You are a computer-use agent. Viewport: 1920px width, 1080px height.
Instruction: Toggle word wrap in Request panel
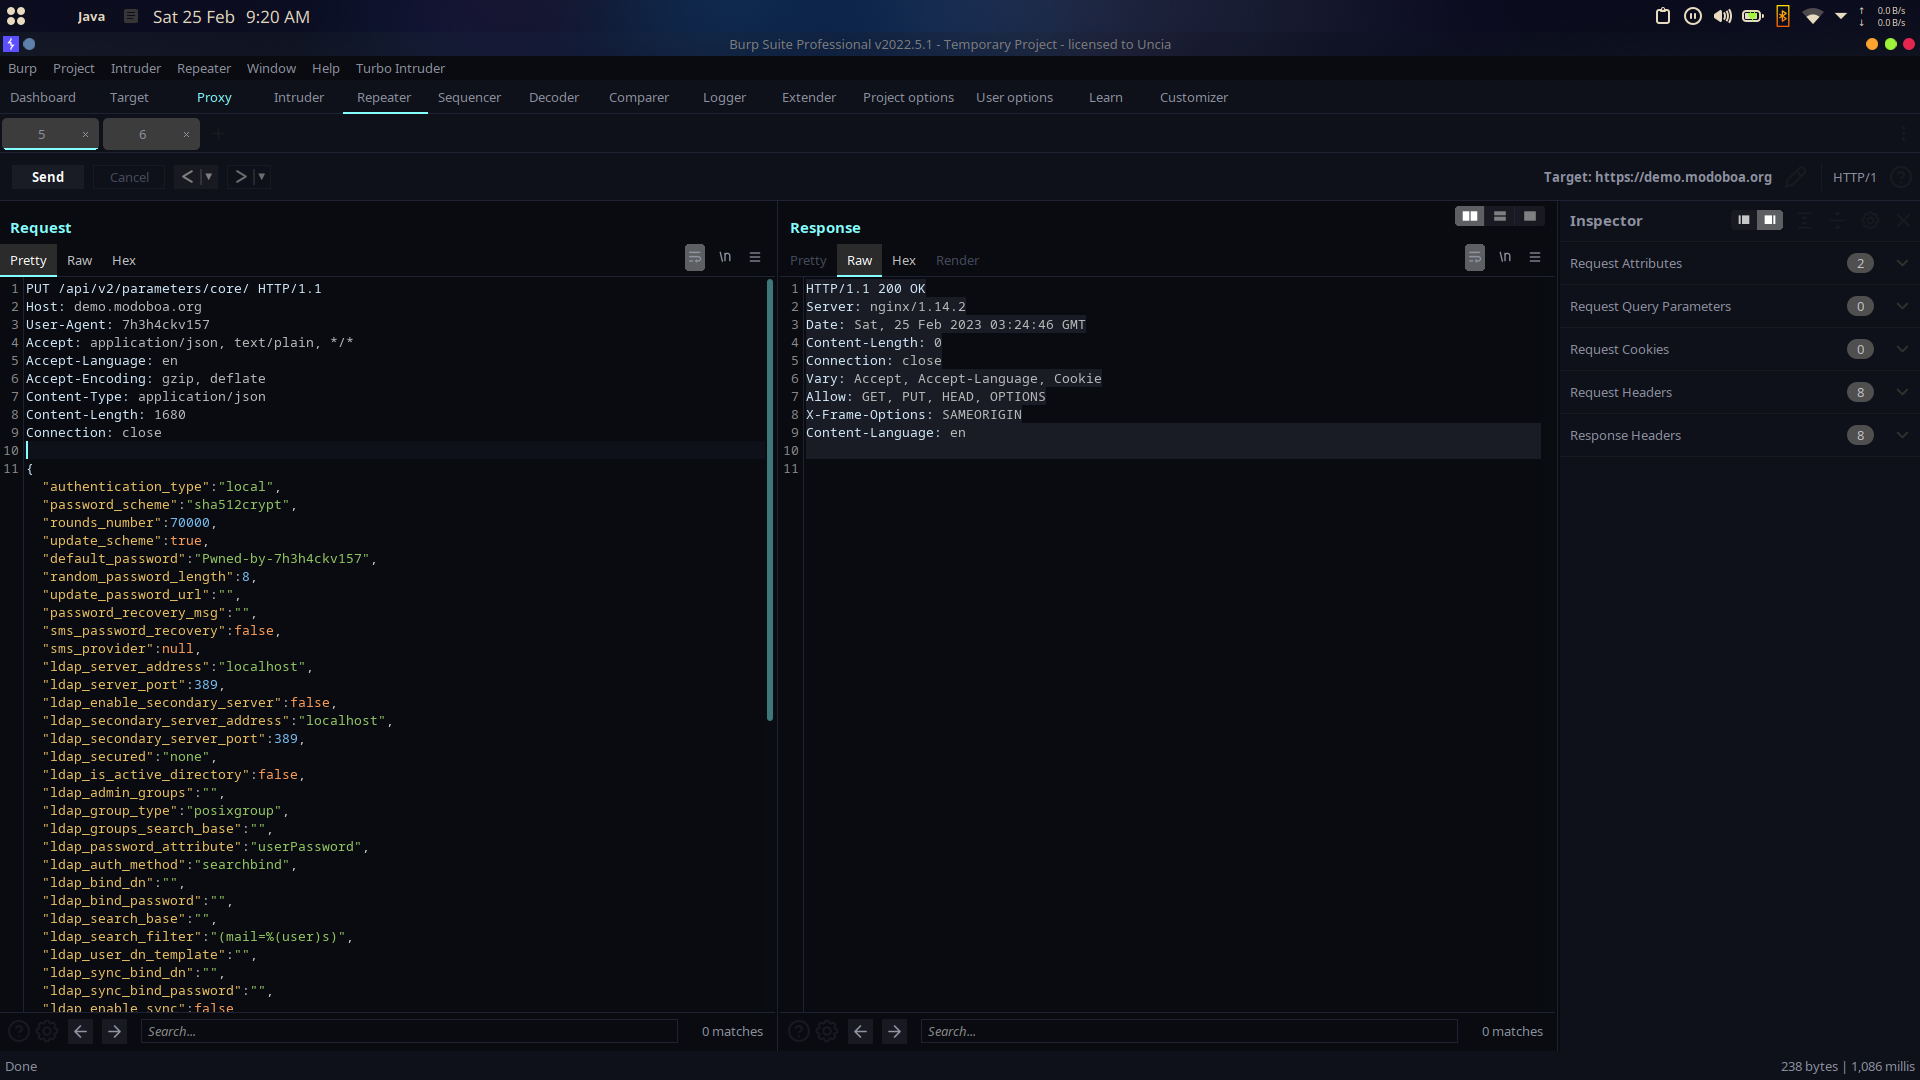tap(694, 257)
